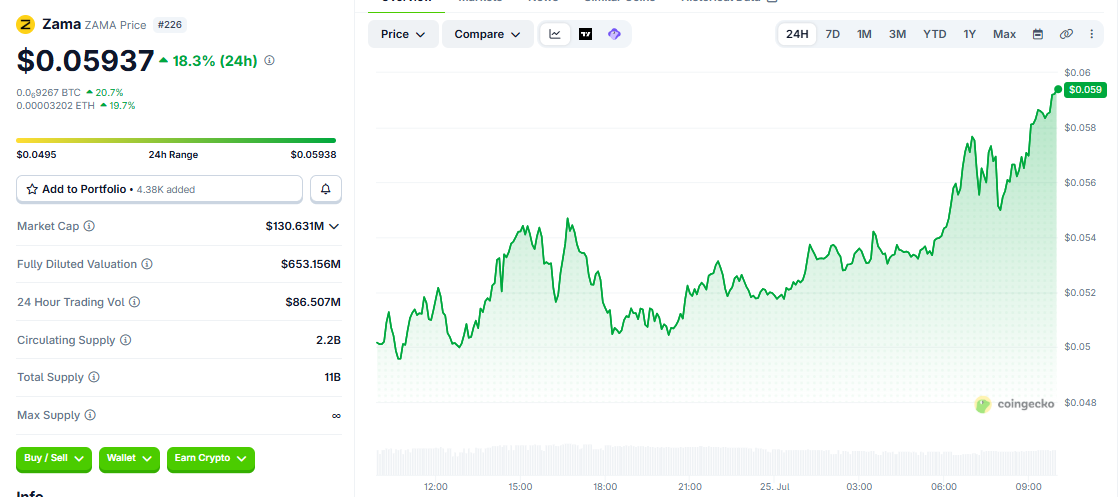Screen dimensions: 1119x497
Task: Click the Fully Diluted Valuation info icon
Action: tap(146, 264)
